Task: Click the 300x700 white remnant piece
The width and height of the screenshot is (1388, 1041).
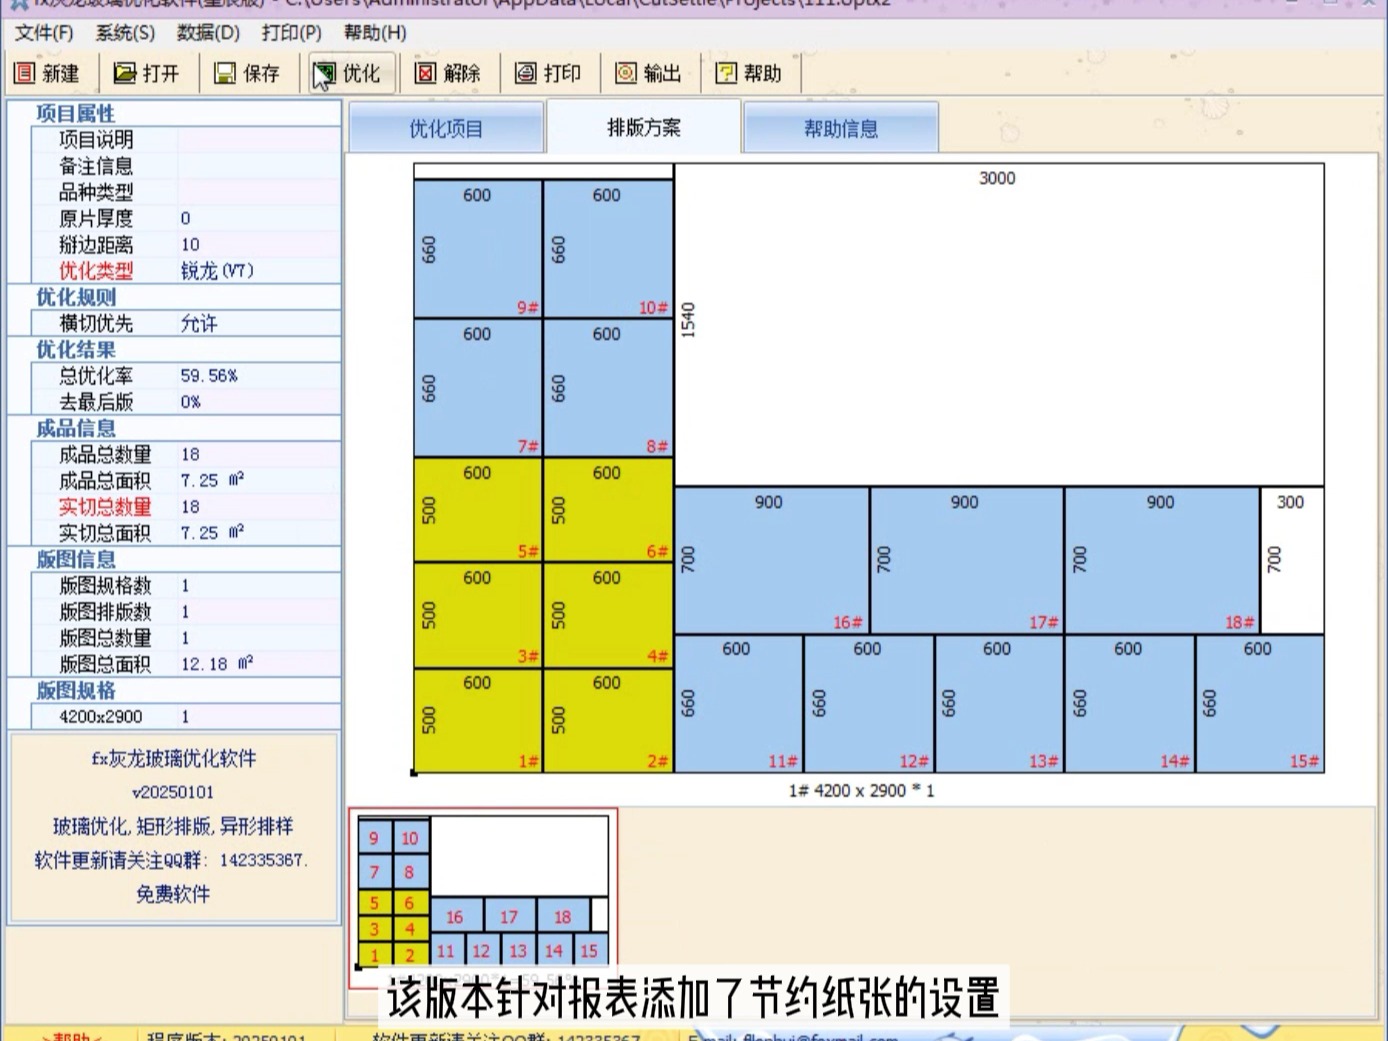Action: 1292,560
